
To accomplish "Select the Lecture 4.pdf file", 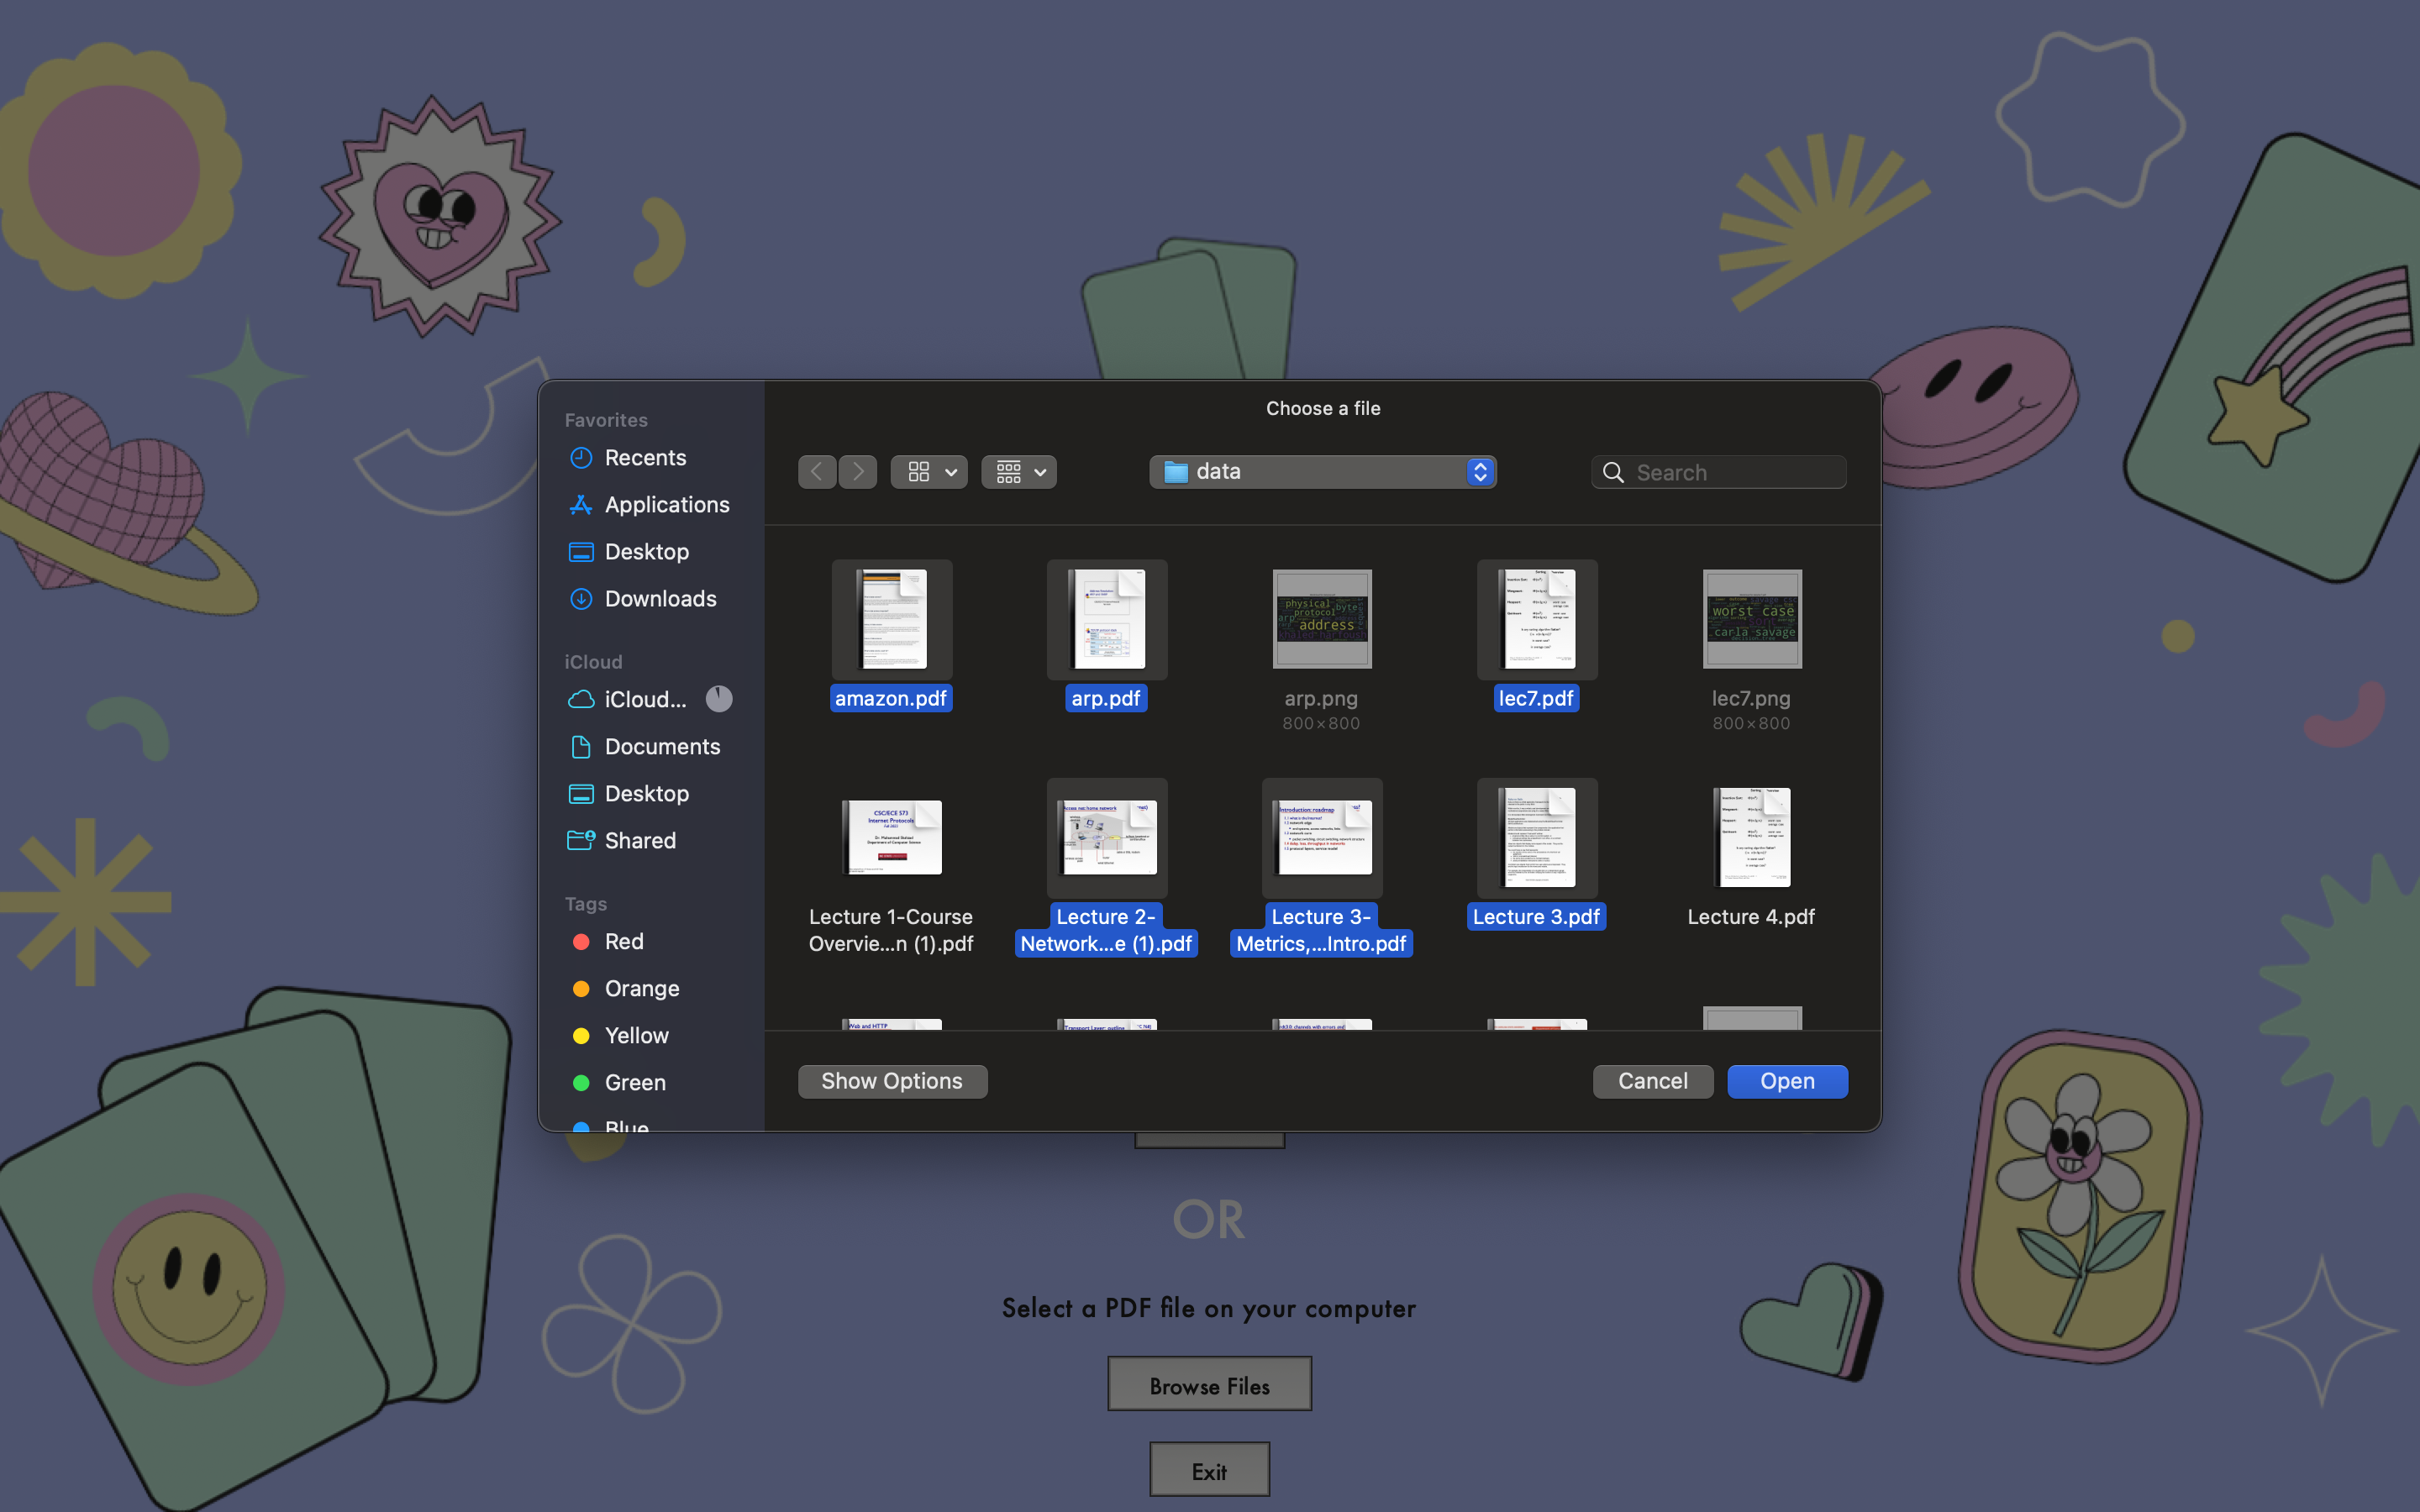I will pos(1751,840).
